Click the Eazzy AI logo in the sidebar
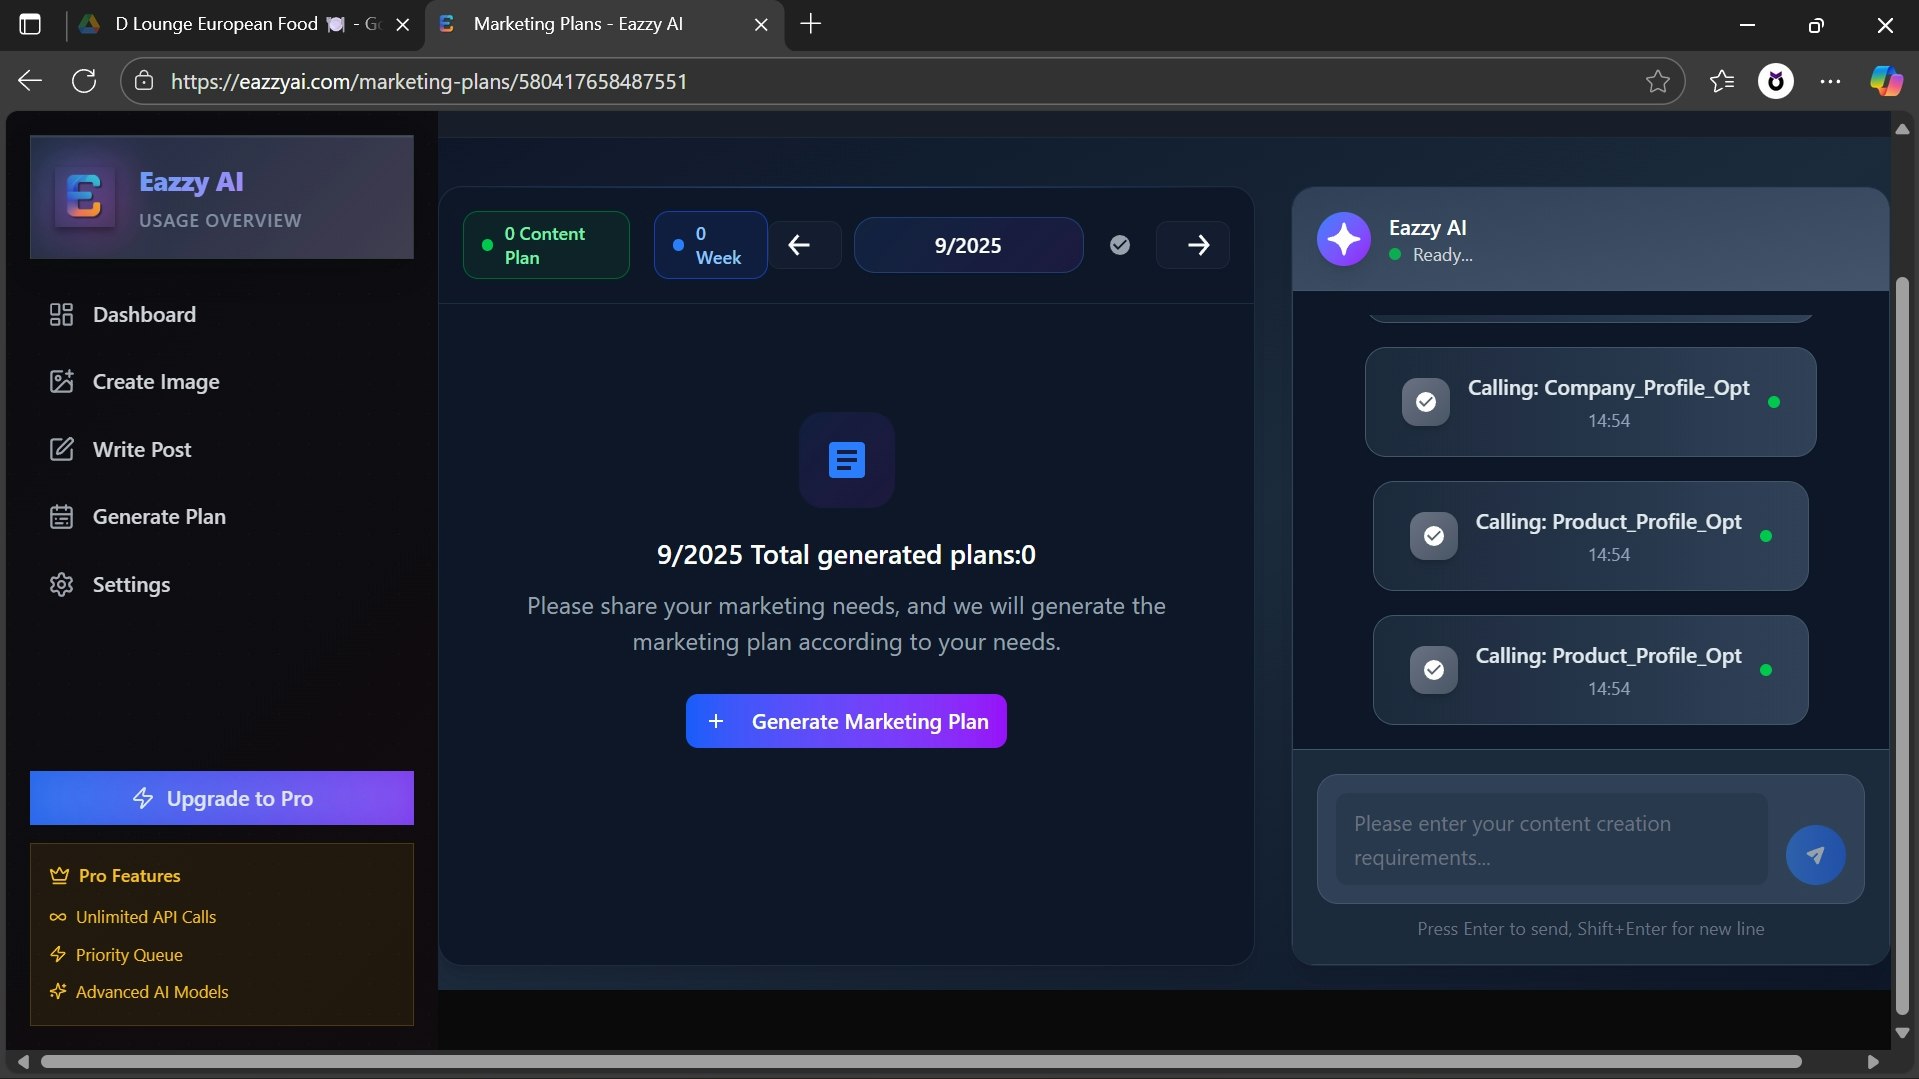1919x1079 pixels. pos(84,196)
